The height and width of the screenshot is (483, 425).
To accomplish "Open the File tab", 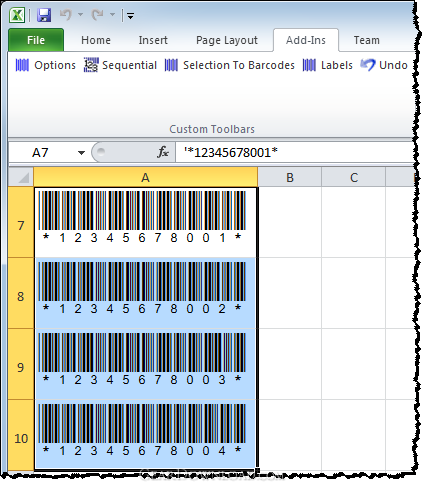I will coord(36,40).
